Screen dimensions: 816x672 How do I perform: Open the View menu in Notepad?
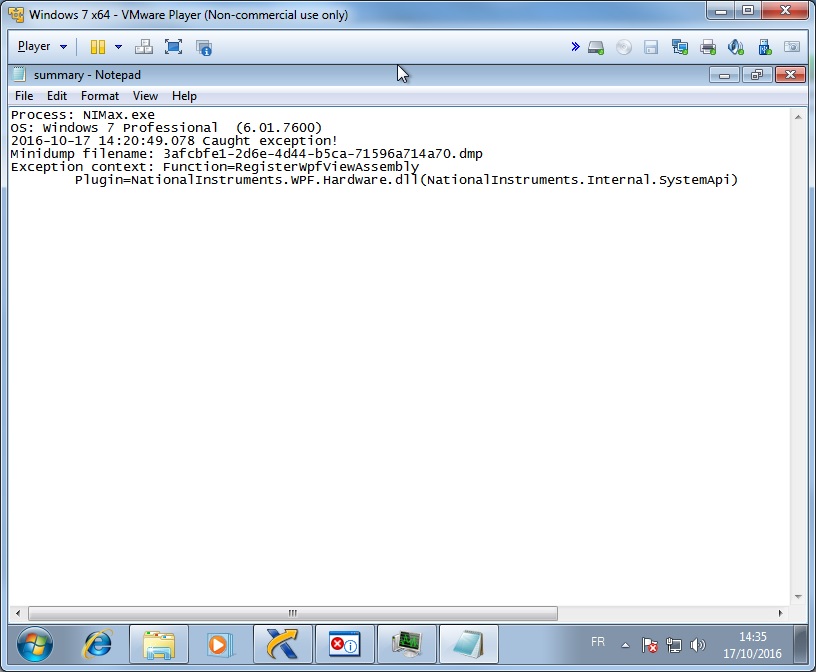click(x=145, y=96)
